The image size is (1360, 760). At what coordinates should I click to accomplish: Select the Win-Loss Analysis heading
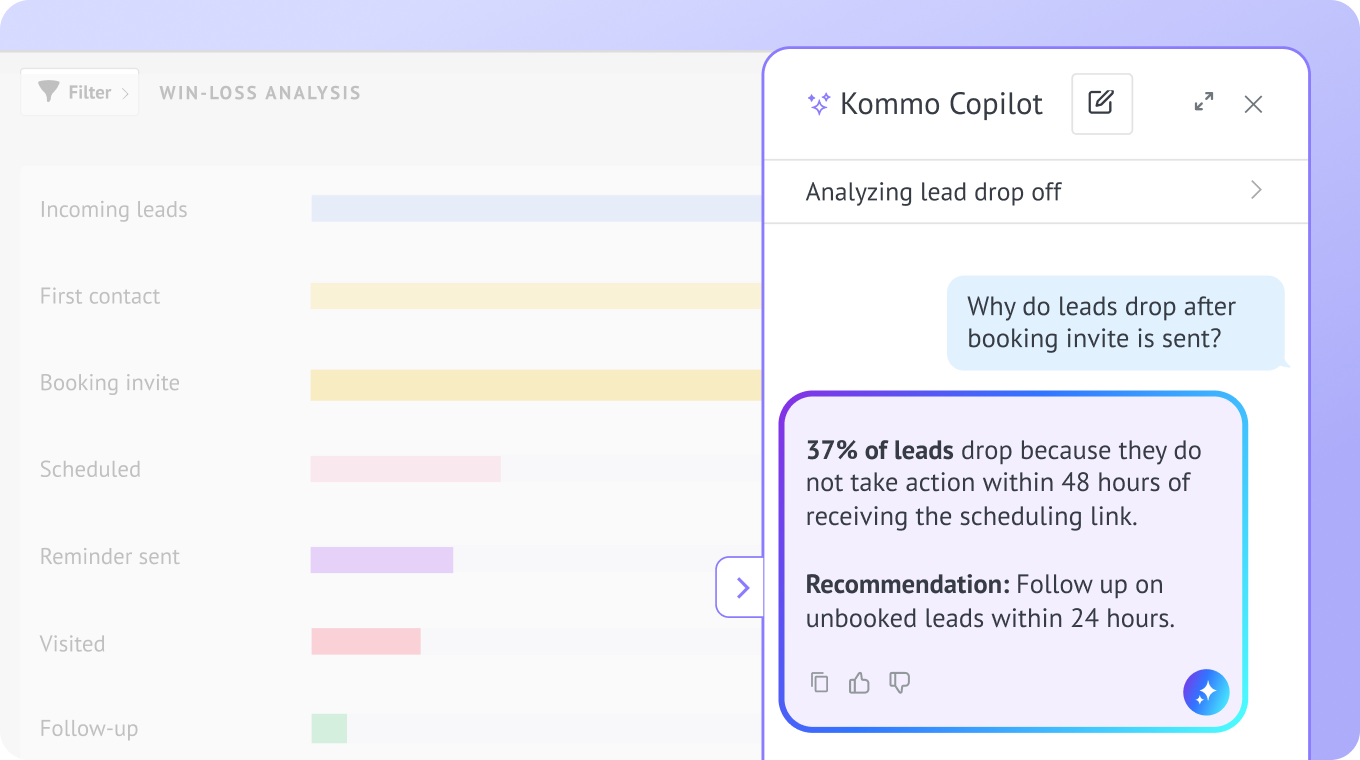click(260, 93)
